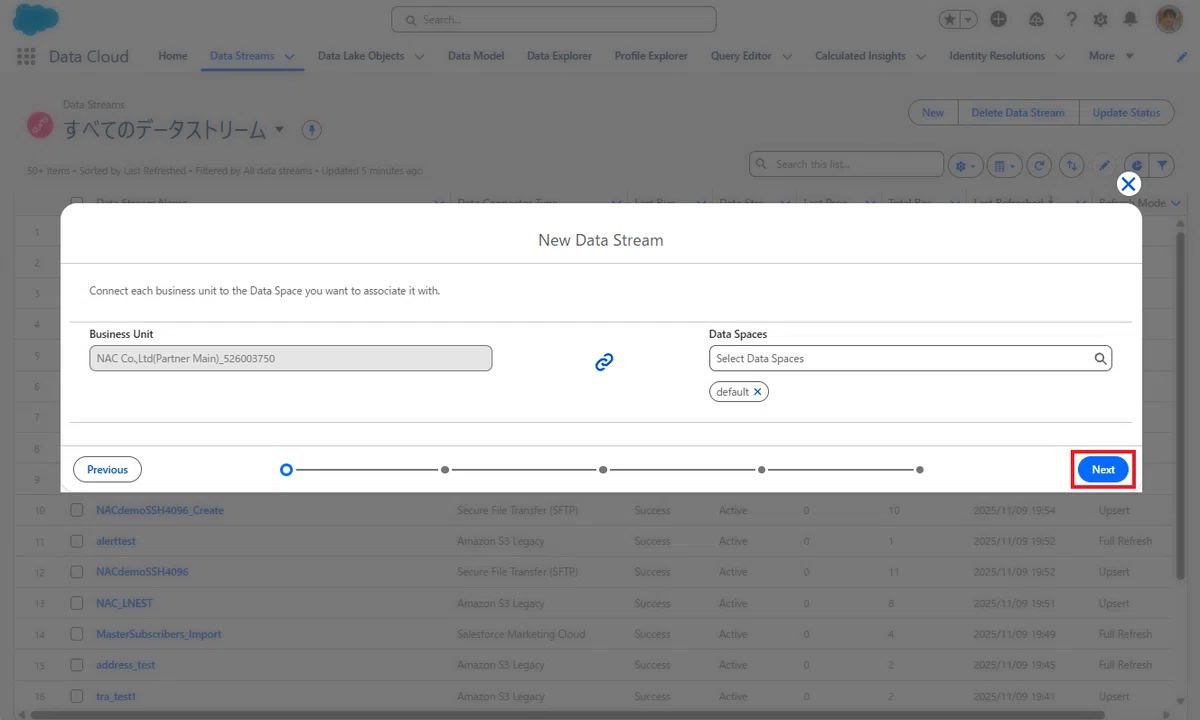The height and width of the screenshot is (720, 1200).
Task: Open Global Actions plus icon
Action: (x=998, y=19)
